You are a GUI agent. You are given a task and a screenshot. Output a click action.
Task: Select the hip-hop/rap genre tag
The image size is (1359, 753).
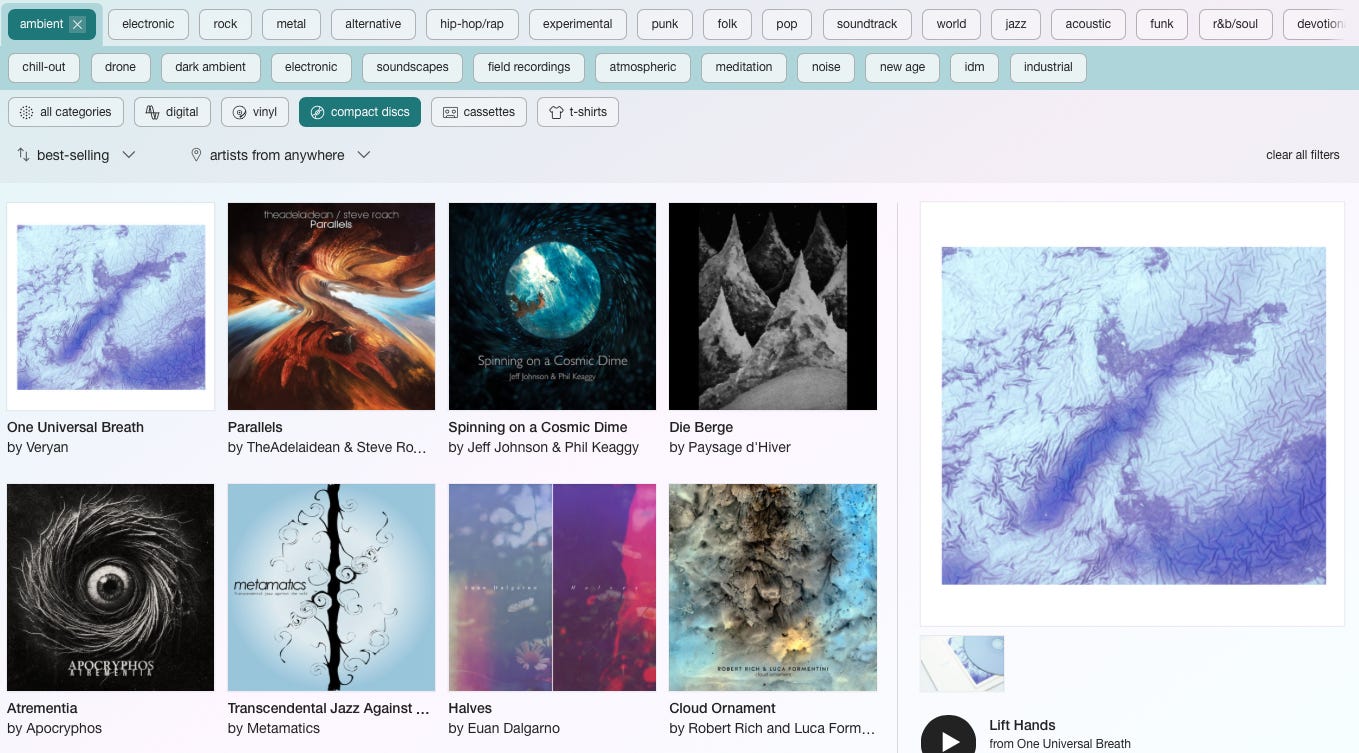pyautogui.click(x=472, y=24)
